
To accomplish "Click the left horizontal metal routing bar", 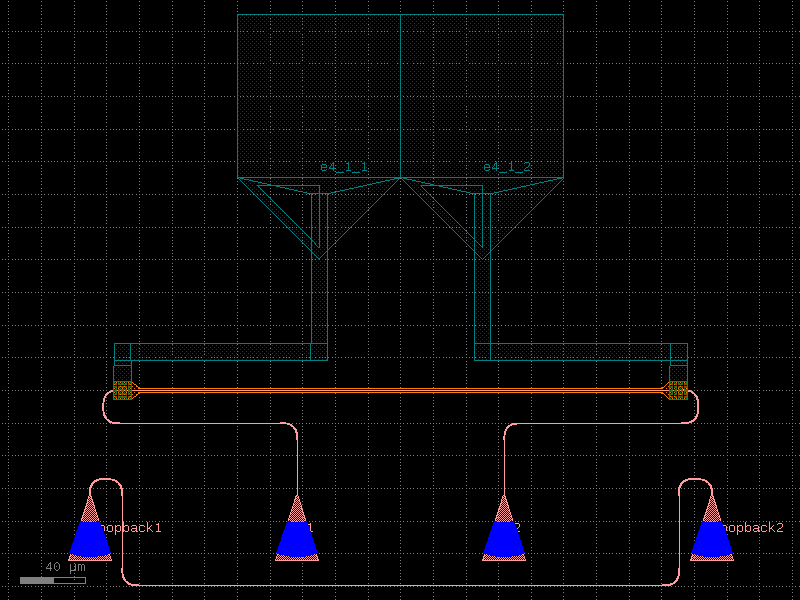I will pyautogui.click(x=221, y=352).
